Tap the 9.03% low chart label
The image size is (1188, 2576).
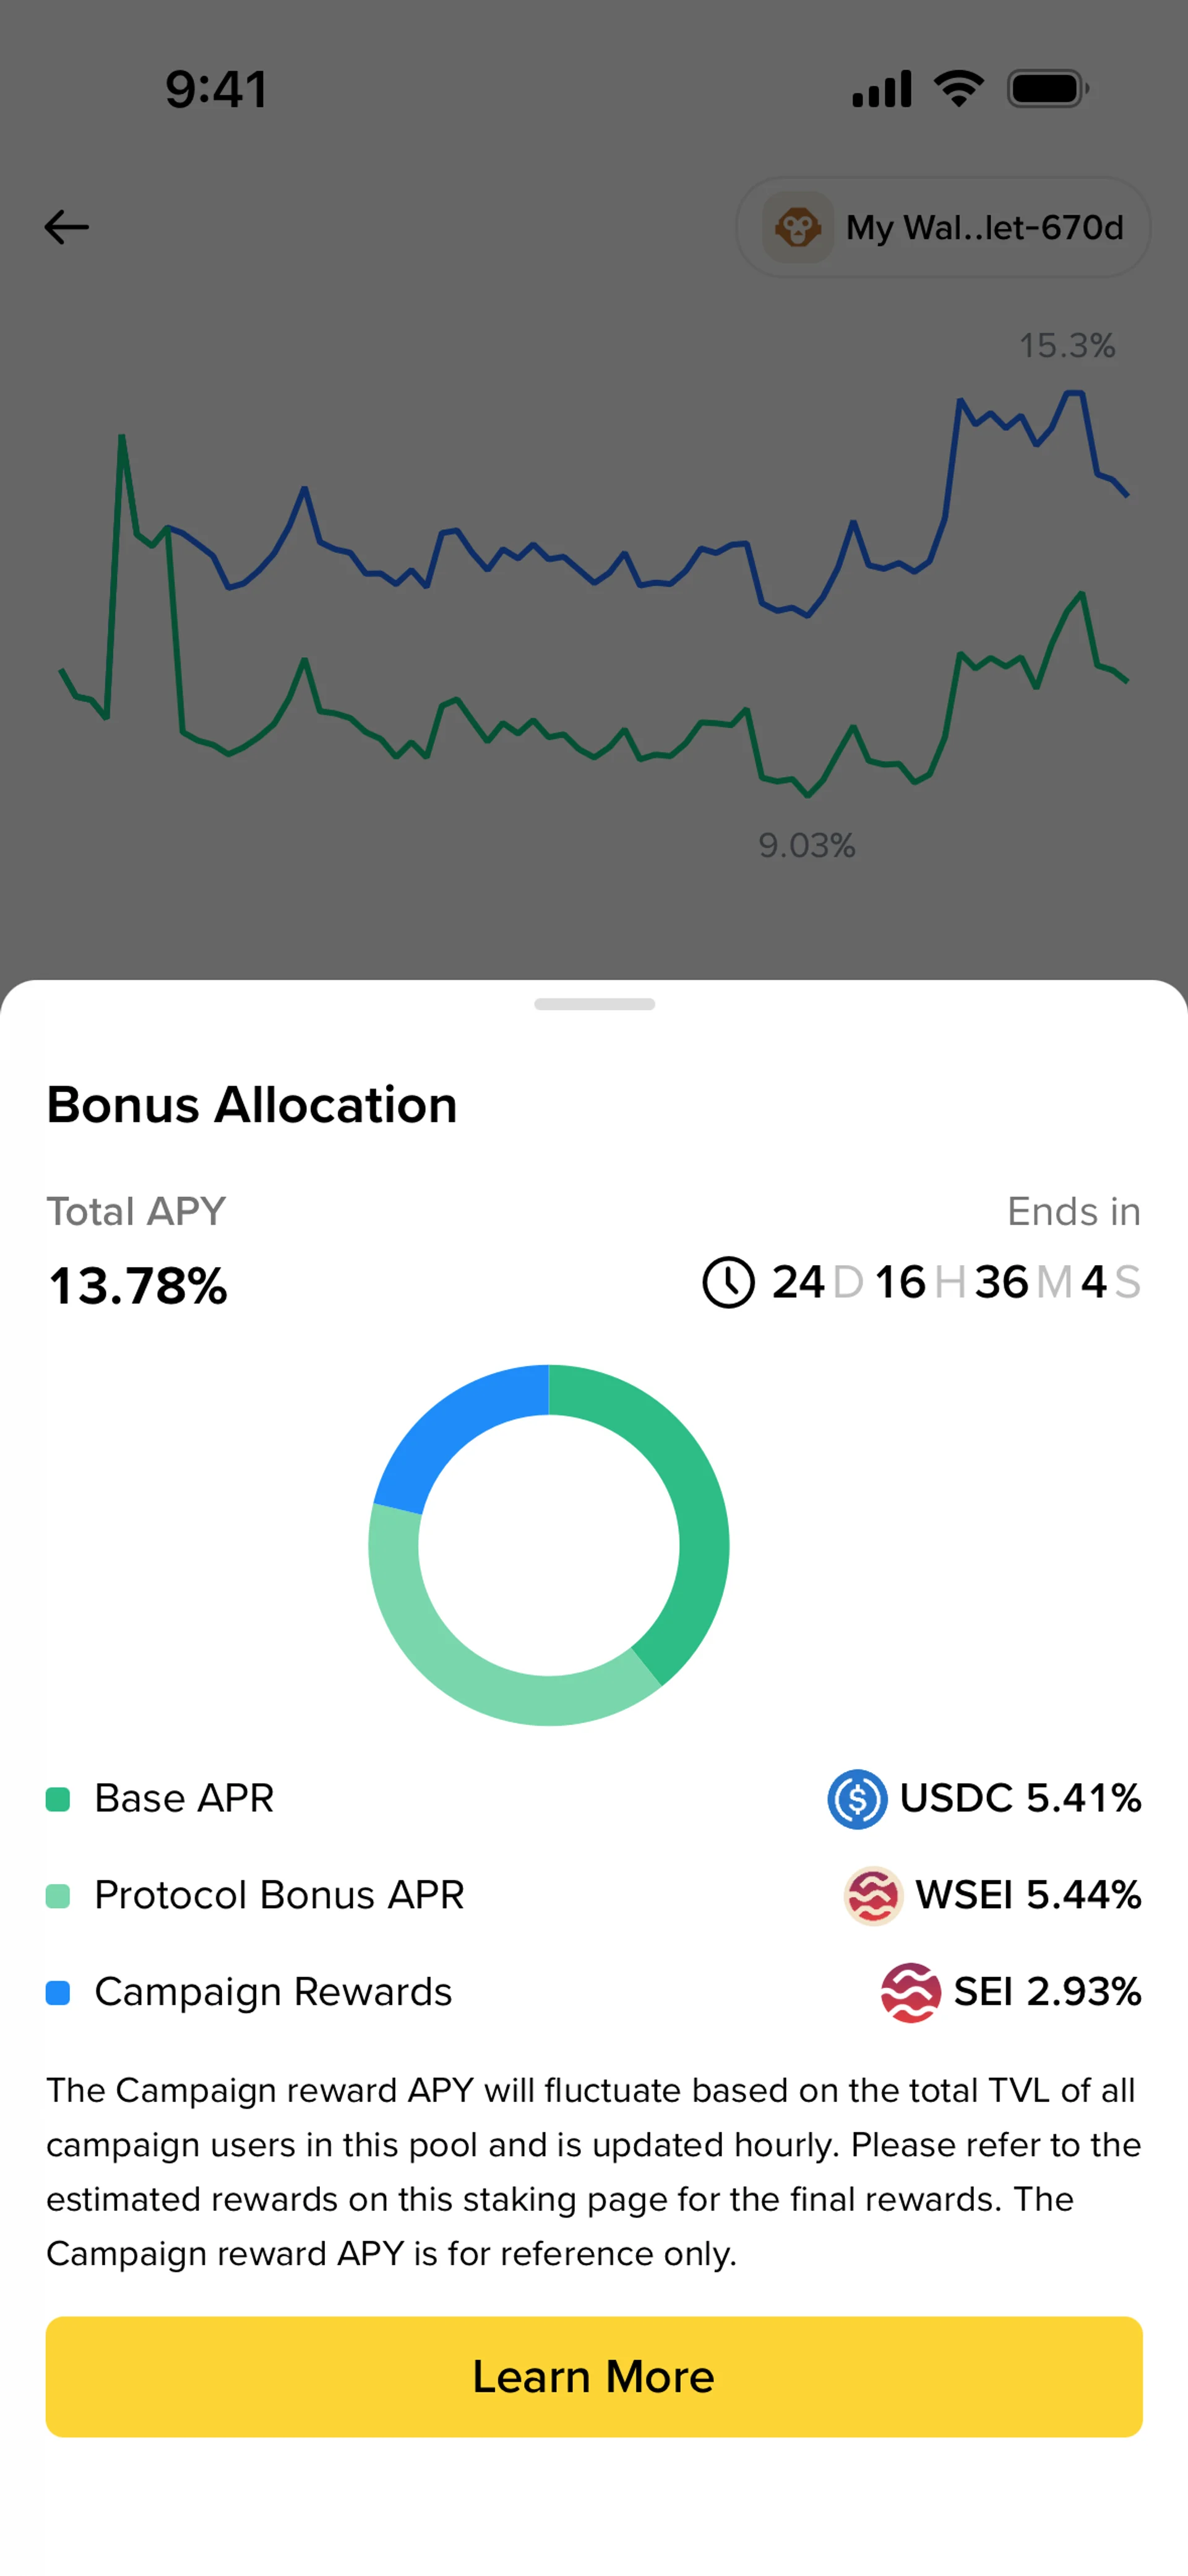tap(807, 846)
